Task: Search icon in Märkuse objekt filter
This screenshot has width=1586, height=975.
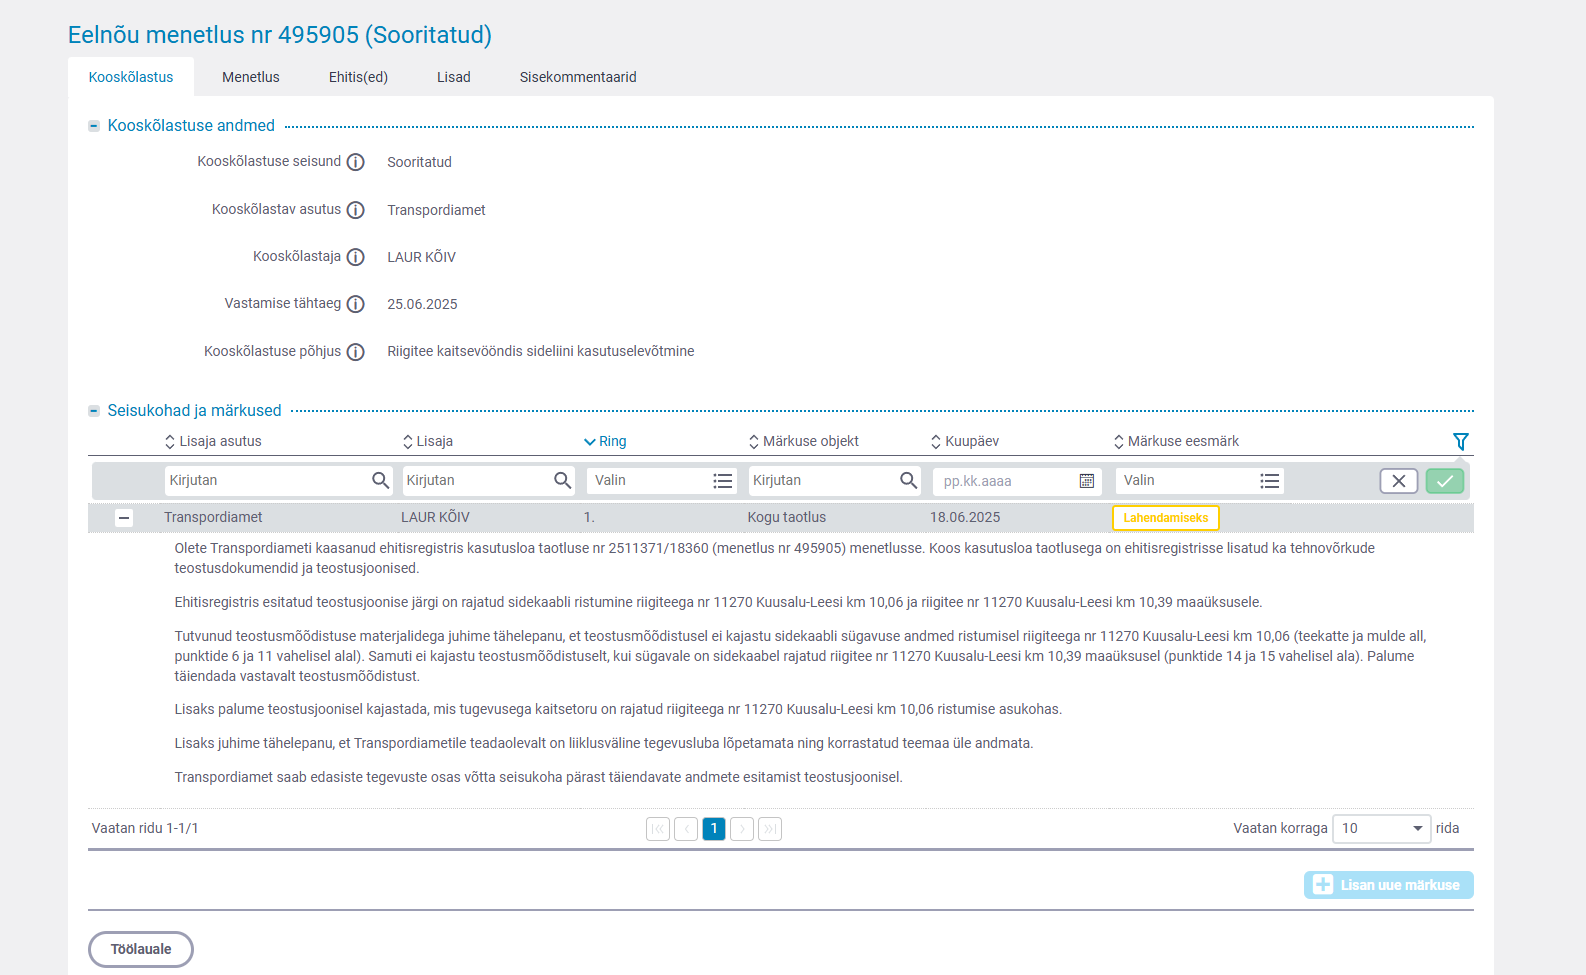Action: click(x=909, y=481)
